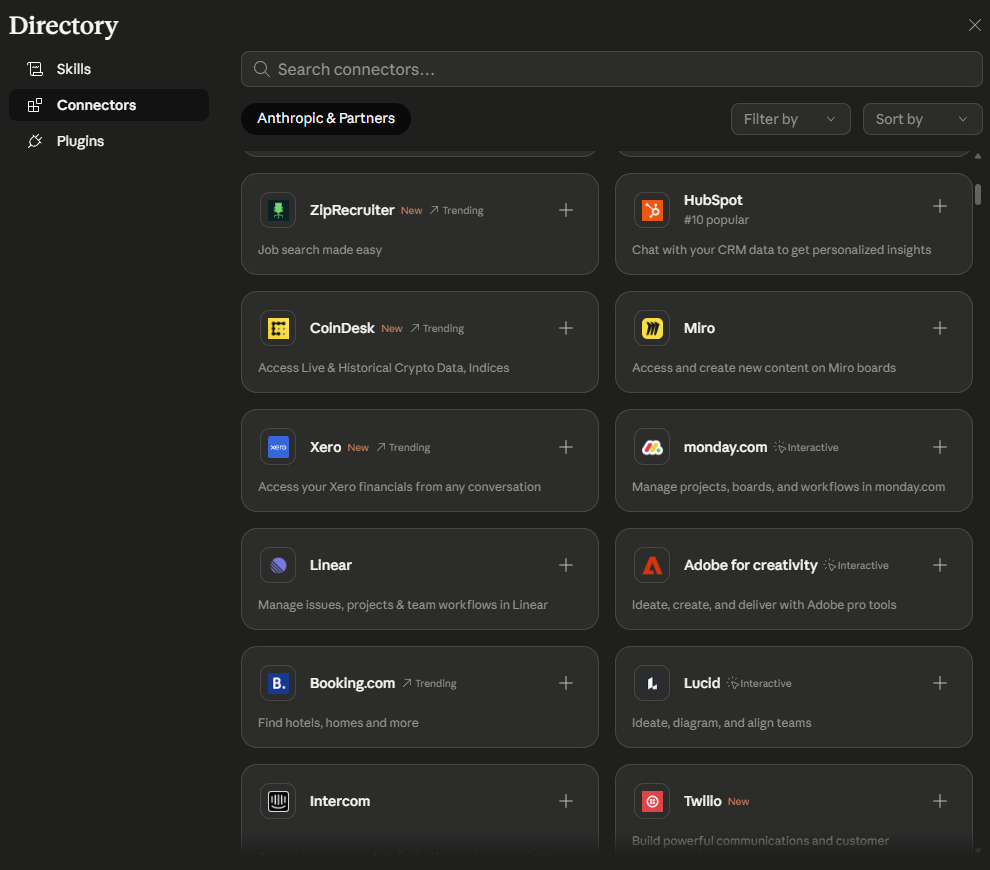Screen dimensions: 990x870
Task: Open the ZipRecruiter connector title
Action: pyautogui.click(x=352, y=210)
